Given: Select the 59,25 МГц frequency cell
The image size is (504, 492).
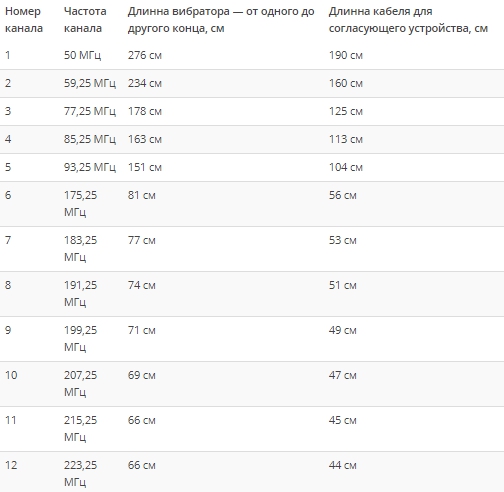Looking at the screenshot, I should coord(90,83).
